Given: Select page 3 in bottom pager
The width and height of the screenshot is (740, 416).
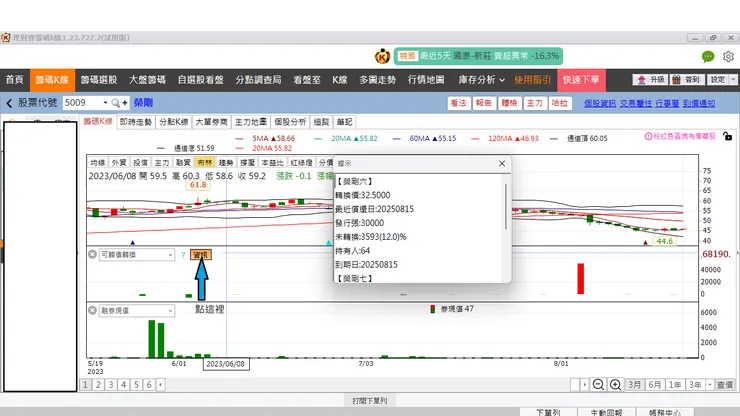Looking at the screenshot, I should [x=111, y=384].
